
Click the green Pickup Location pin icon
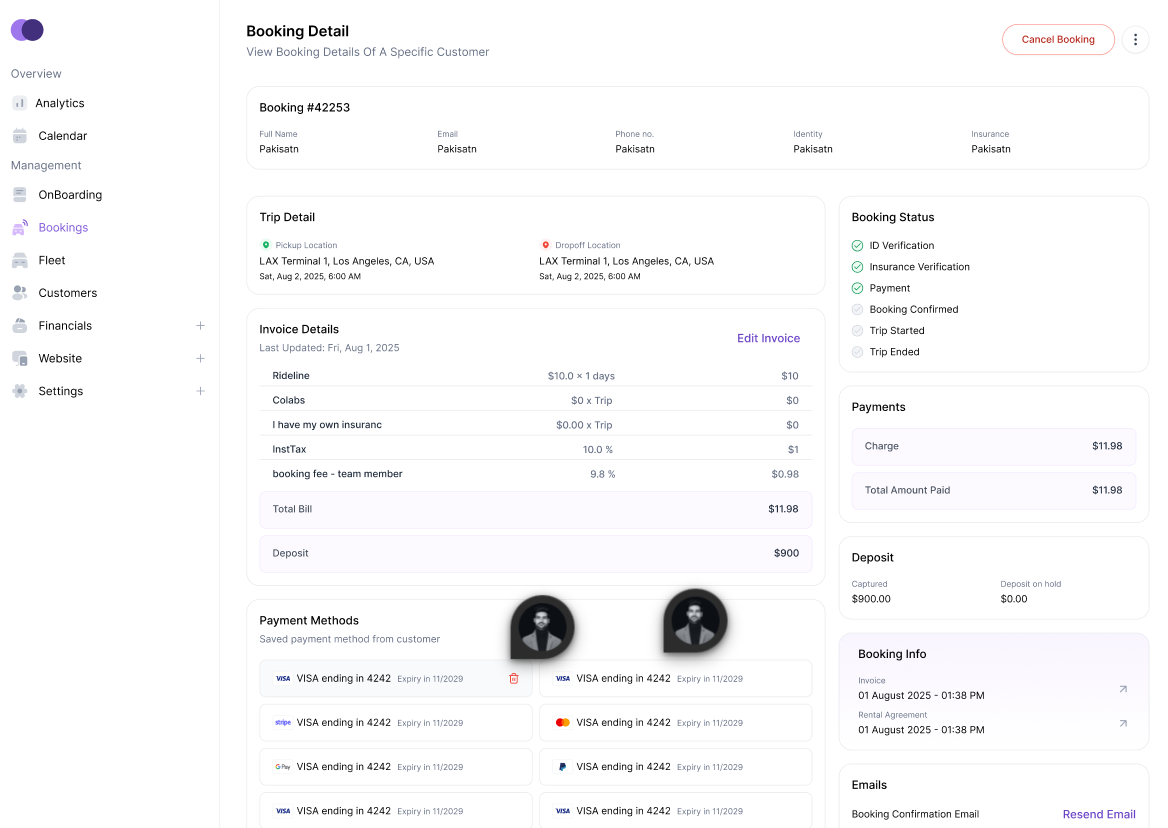pos(265,245)
